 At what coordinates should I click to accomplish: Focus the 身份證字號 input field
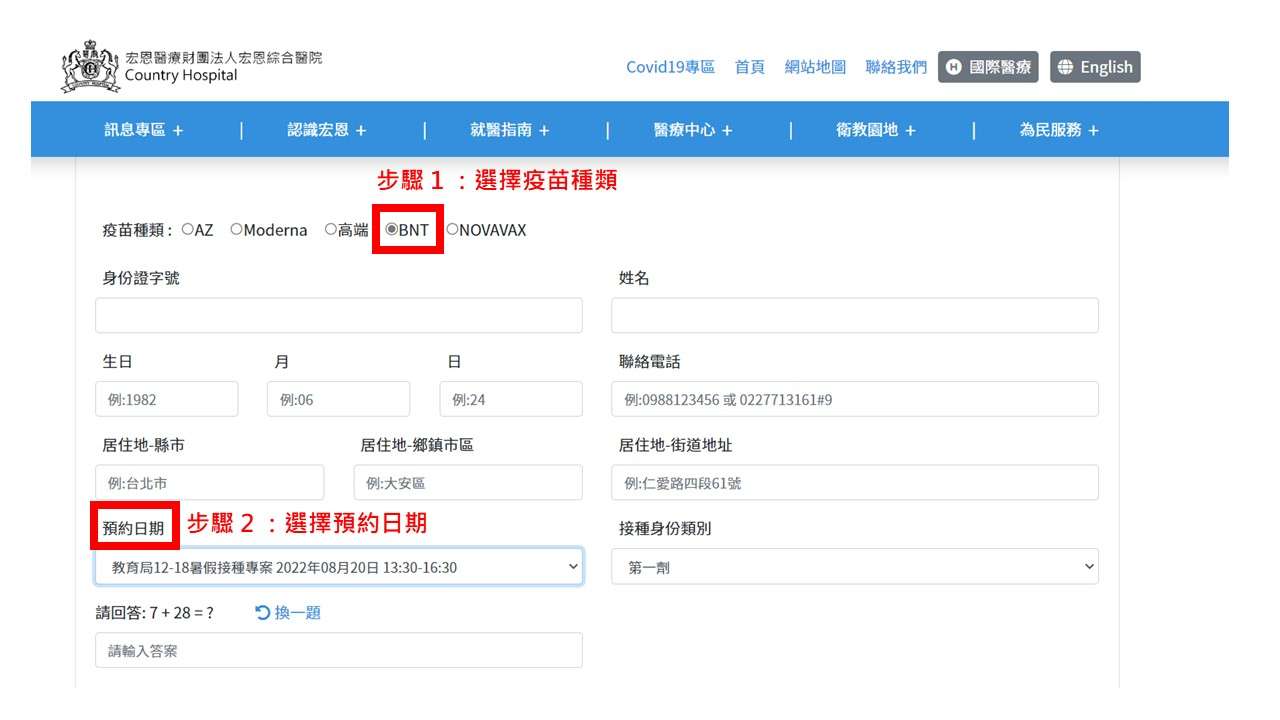(338, 315)
